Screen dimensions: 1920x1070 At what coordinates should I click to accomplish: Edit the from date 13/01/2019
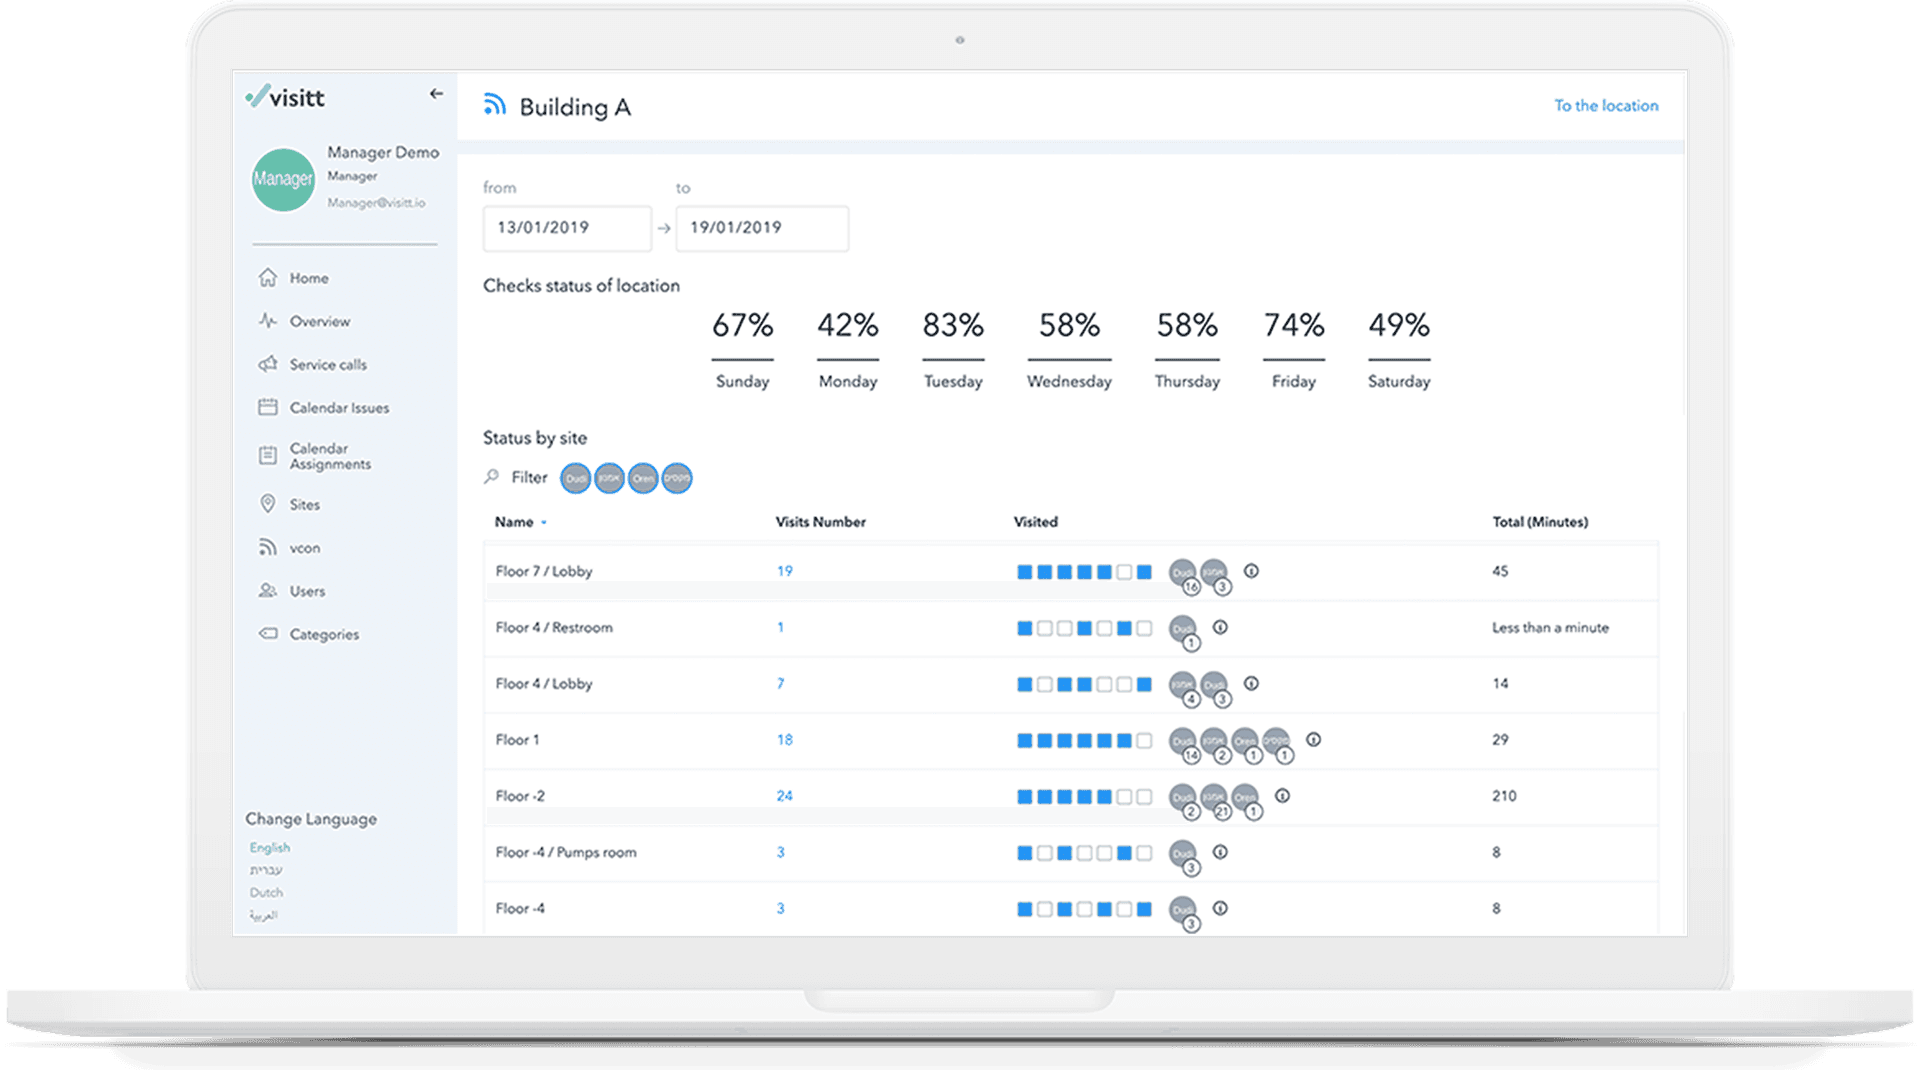567,228
